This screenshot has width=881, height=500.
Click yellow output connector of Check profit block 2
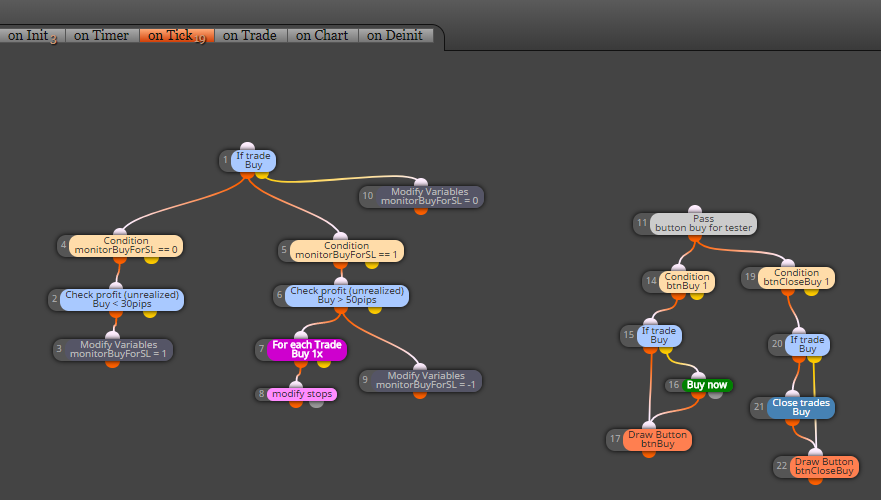(149, 313)
